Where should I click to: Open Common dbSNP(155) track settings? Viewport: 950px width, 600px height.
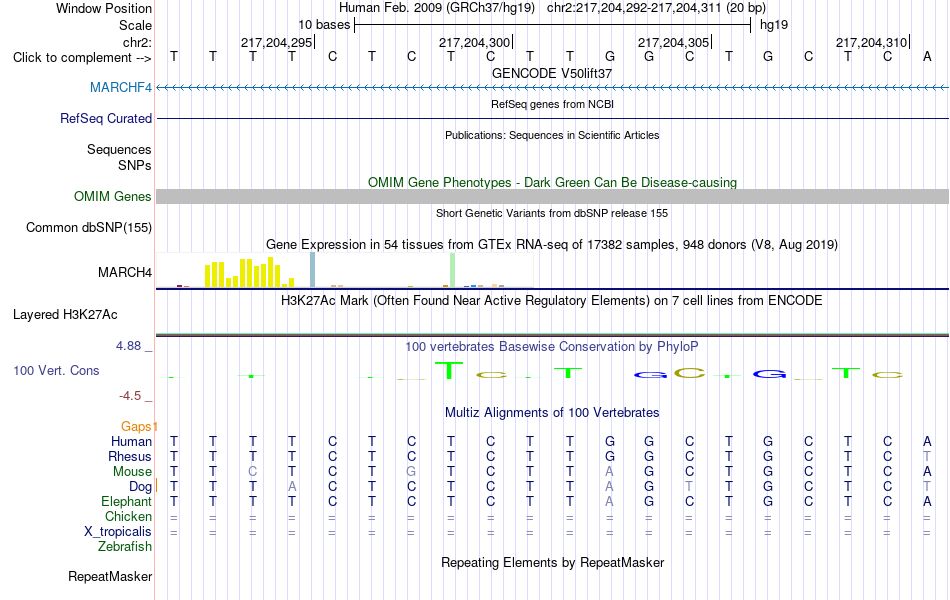tap(88, 227)
